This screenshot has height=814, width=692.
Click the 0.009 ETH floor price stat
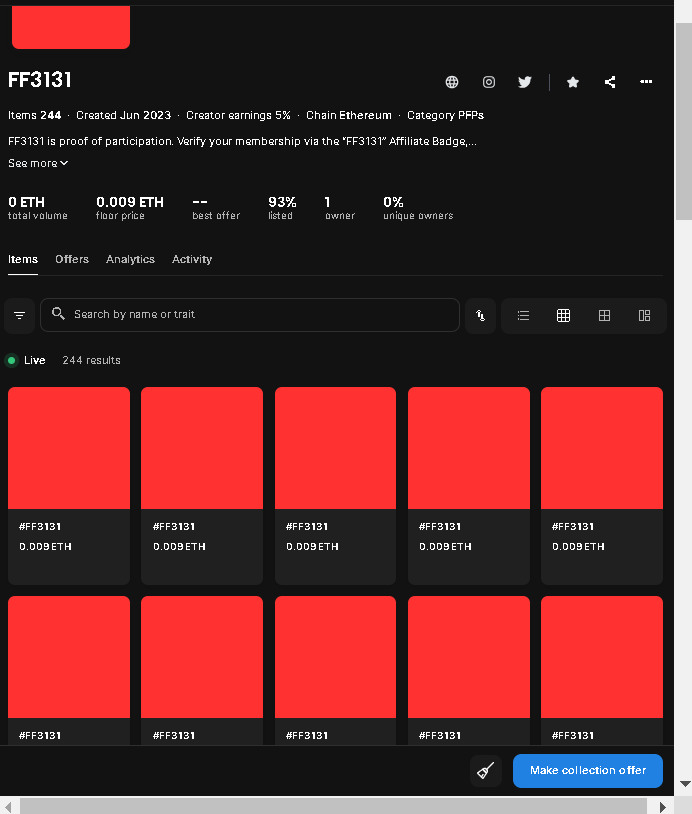point(130,208)
